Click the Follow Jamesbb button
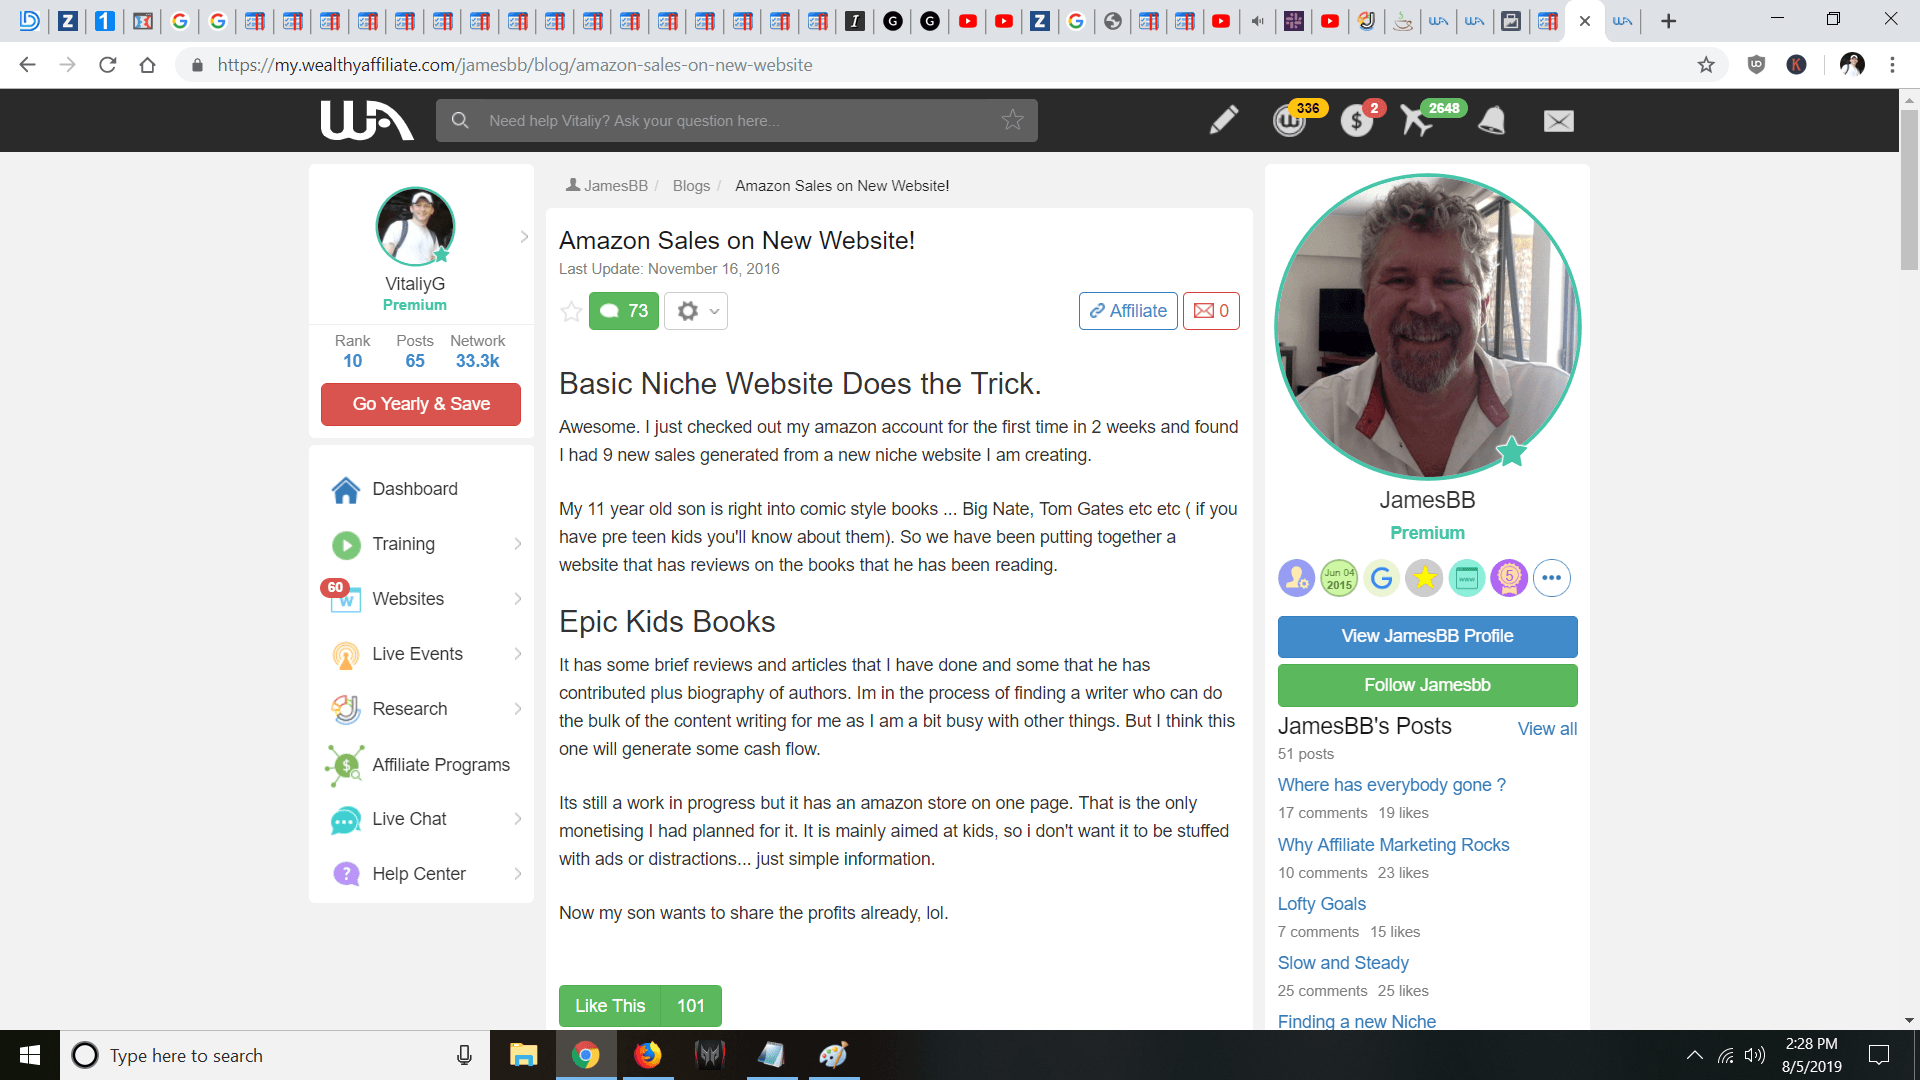The height and width of the screenshot is (1080, 1920). (1427, 685)
